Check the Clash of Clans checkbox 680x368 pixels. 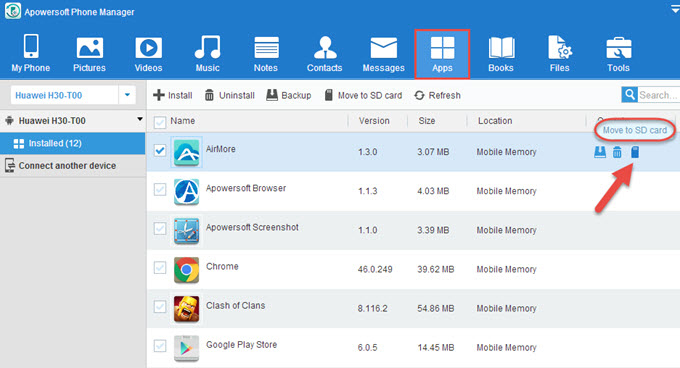point(160,306)
